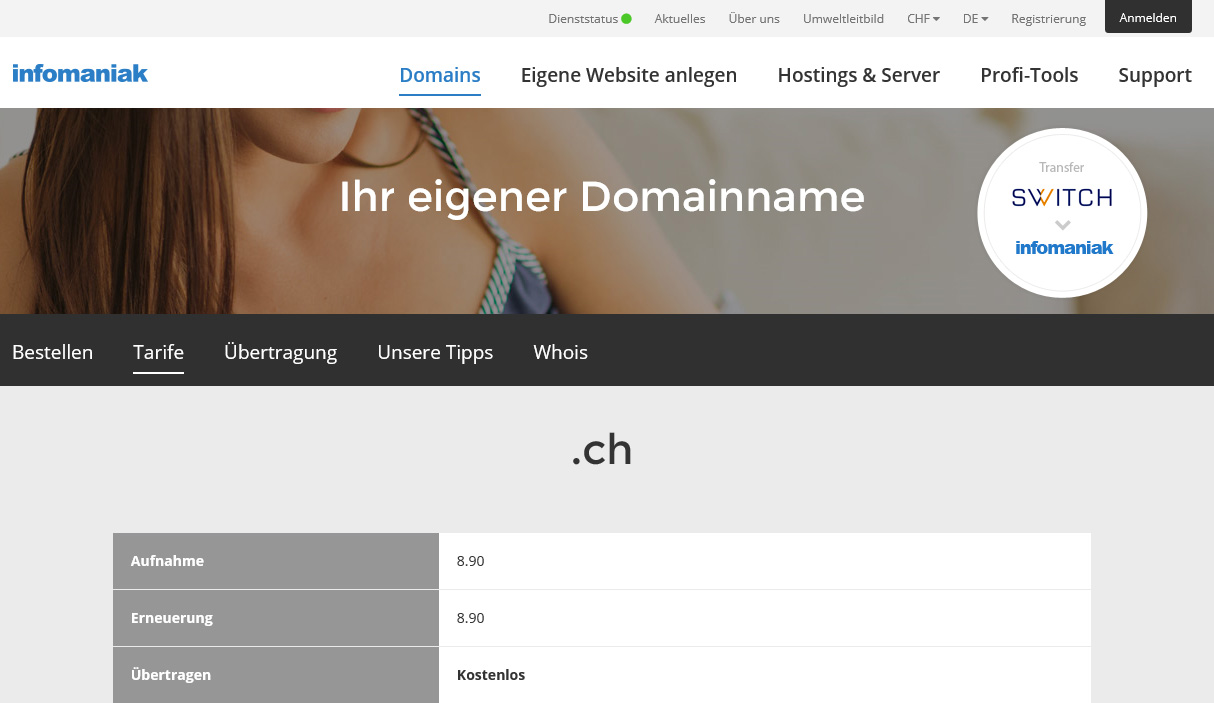Select the Erneuerung price 8.90

tap(470, 618)
